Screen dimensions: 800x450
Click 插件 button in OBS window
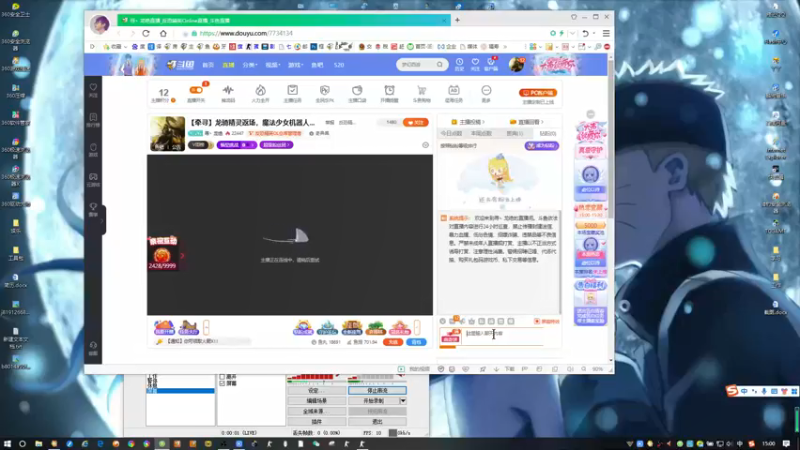coord(316,422)
